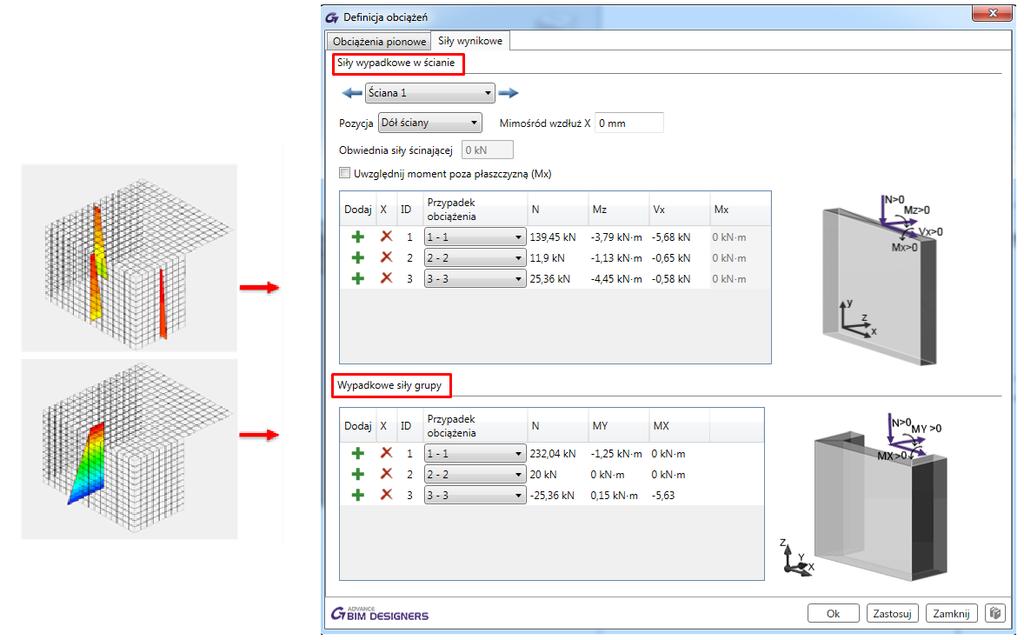Go to next wall with right arrow
This screenshot has width=1024, height=640.
(508, 93)
